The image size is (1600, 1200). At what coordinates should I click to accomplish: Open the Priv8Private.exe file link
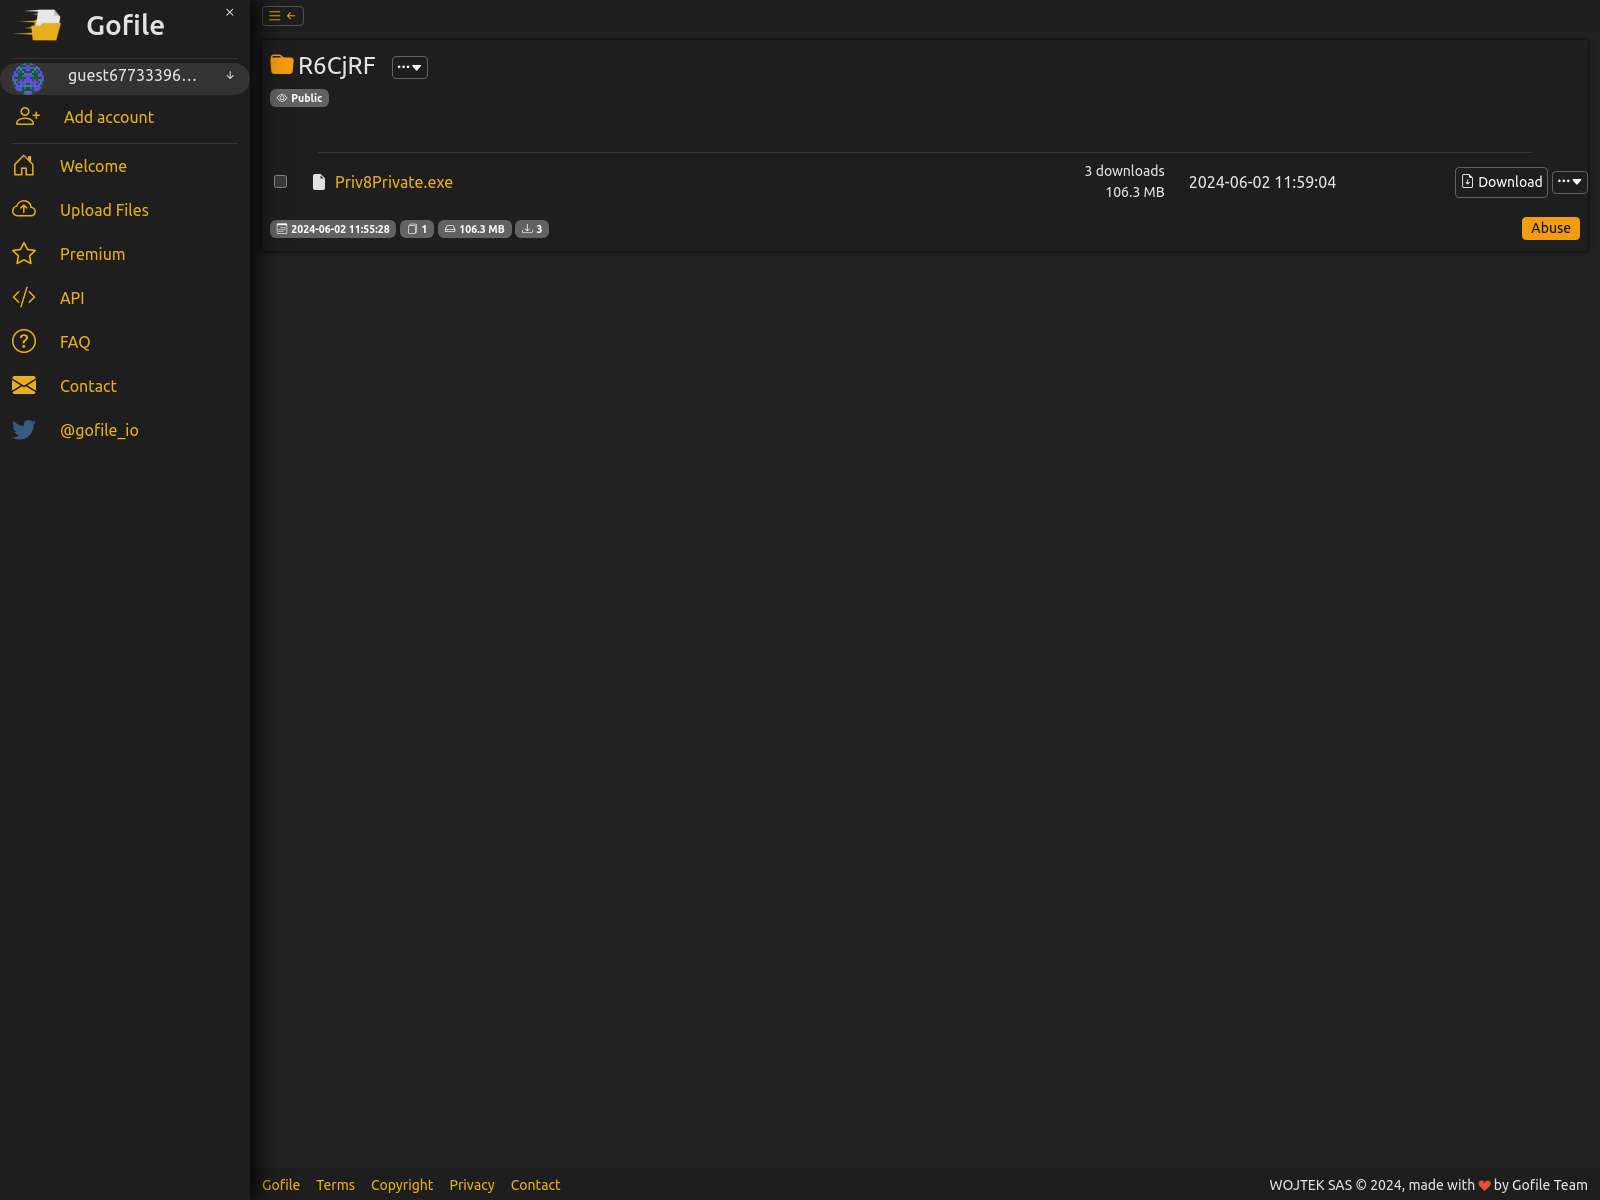[x=394, y=182]
